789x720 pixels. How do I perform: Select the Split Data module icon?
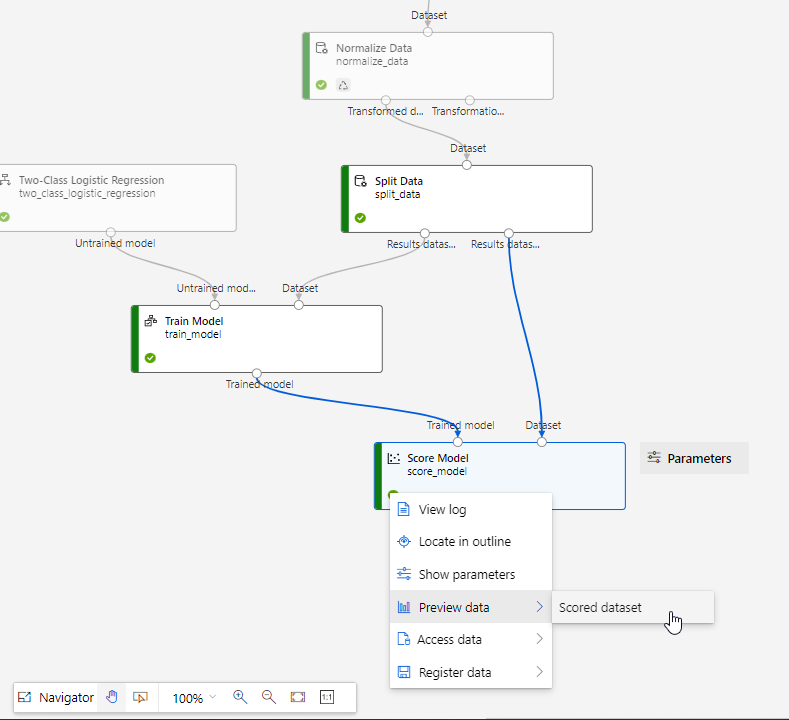[x=361, y=181]
